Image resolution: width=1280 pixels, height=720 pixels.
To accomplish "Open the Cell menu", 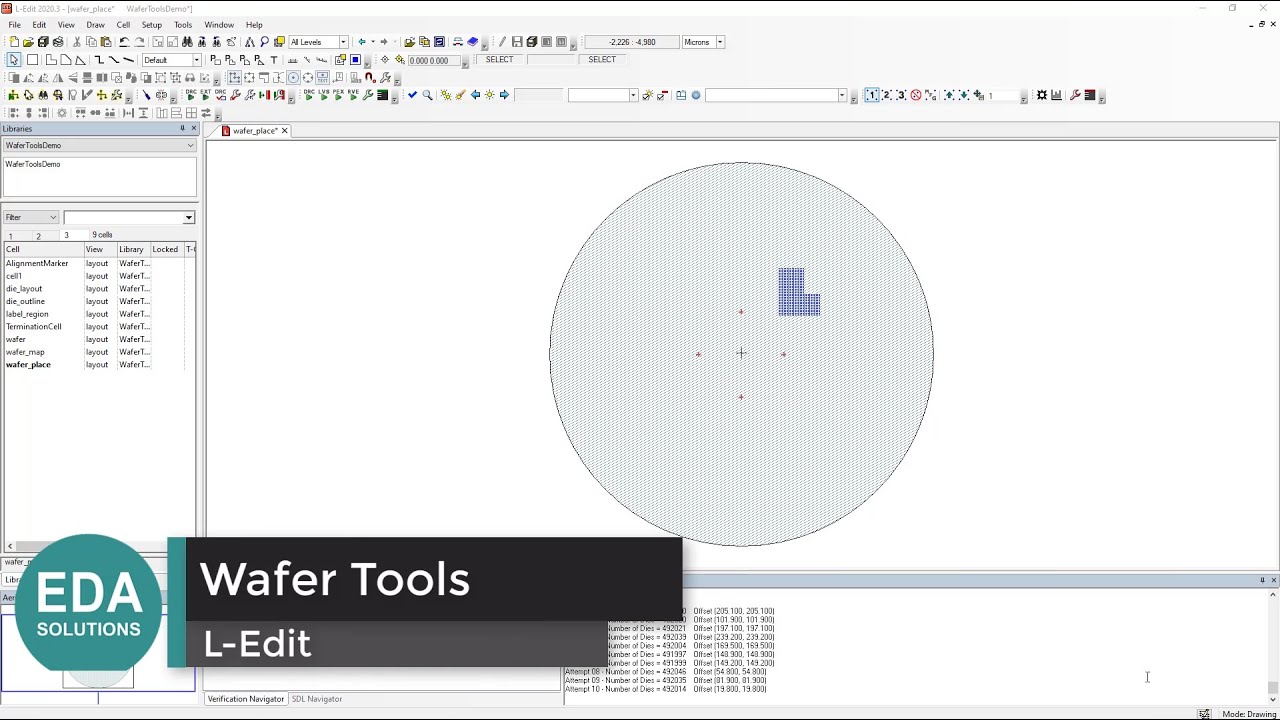I will (x=123, y=25).
